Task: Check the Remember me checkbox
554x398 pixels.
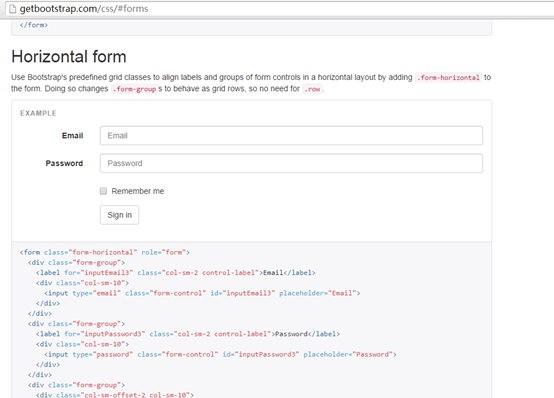Action: point(103,191)
